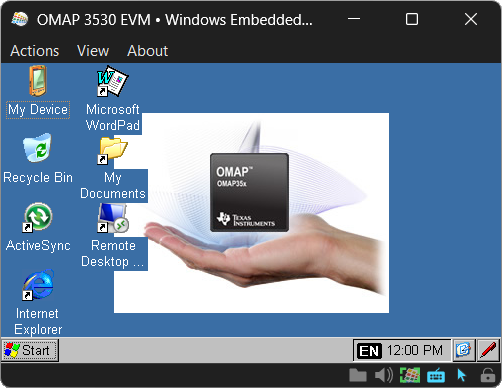
Task: Close the OMAP 3530 EVM window
Action: [x=471, y=19]
